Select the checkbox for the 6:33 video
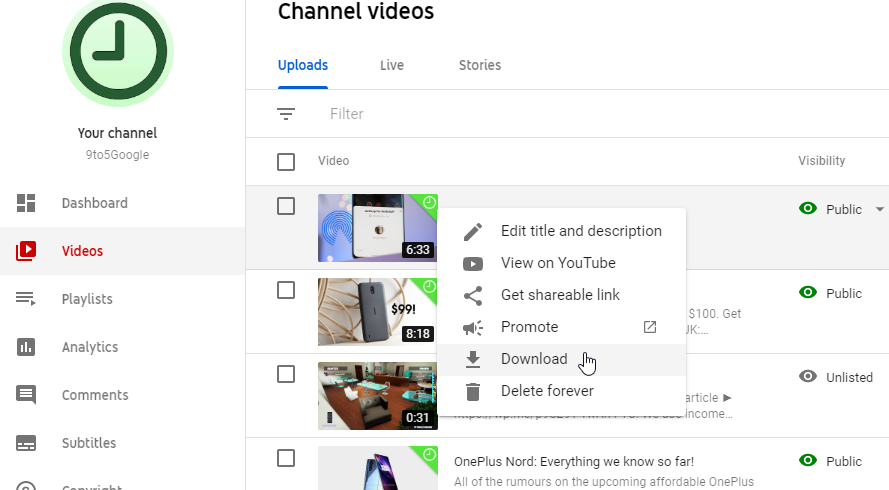The width and height of the screenshot is (889, 490). pos(286,206)
